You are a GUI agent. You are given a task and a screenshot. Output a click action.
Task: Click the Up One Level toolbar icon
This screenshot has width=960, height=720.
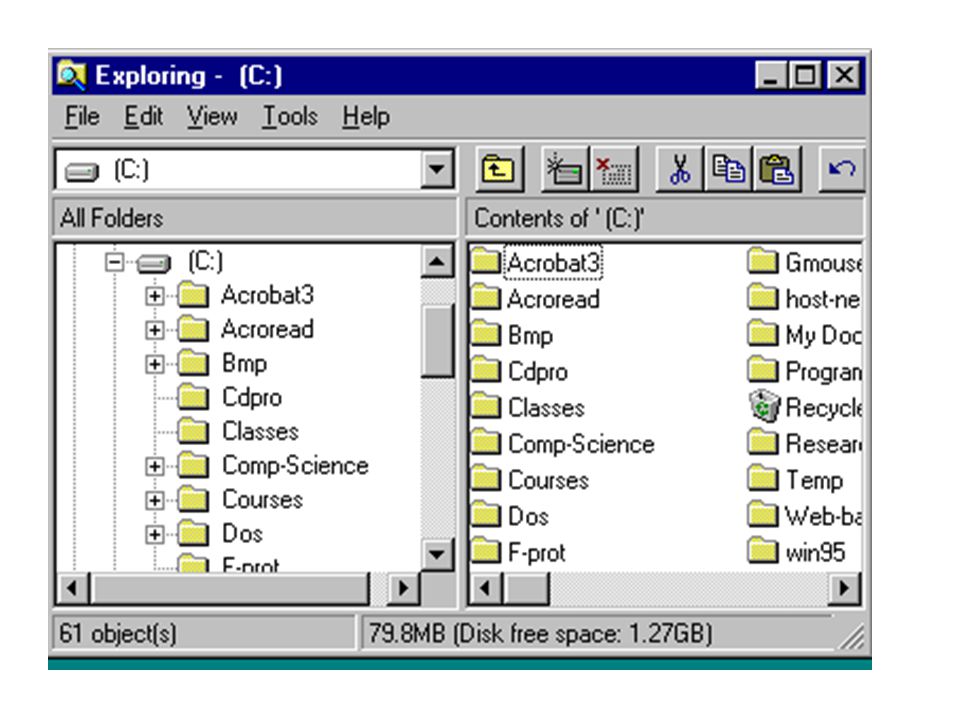pyautogui.click(x=499, y=169)
